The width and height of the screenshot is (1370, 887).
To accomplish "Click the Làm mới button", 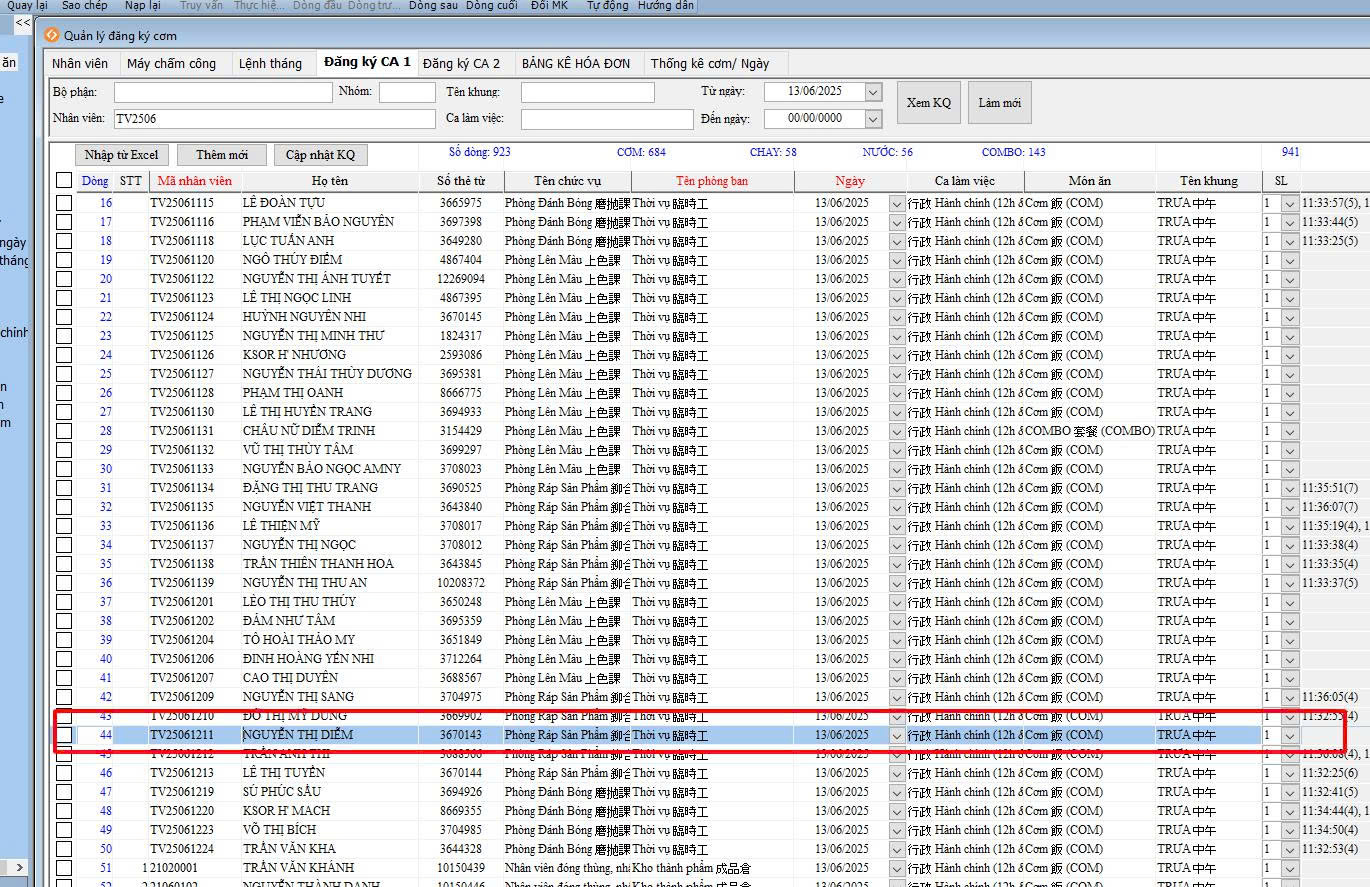I will (x=999, y=103).
